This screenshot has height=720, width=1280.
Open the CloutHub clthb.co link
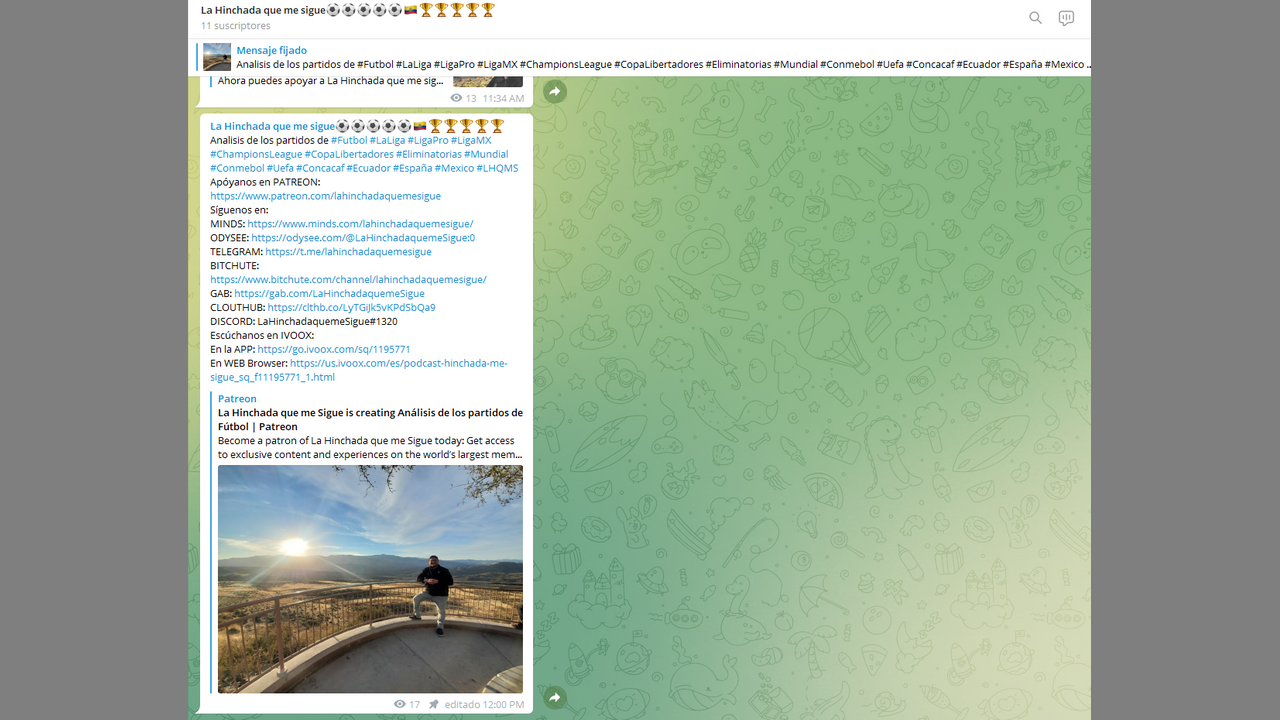click(351, 308)
